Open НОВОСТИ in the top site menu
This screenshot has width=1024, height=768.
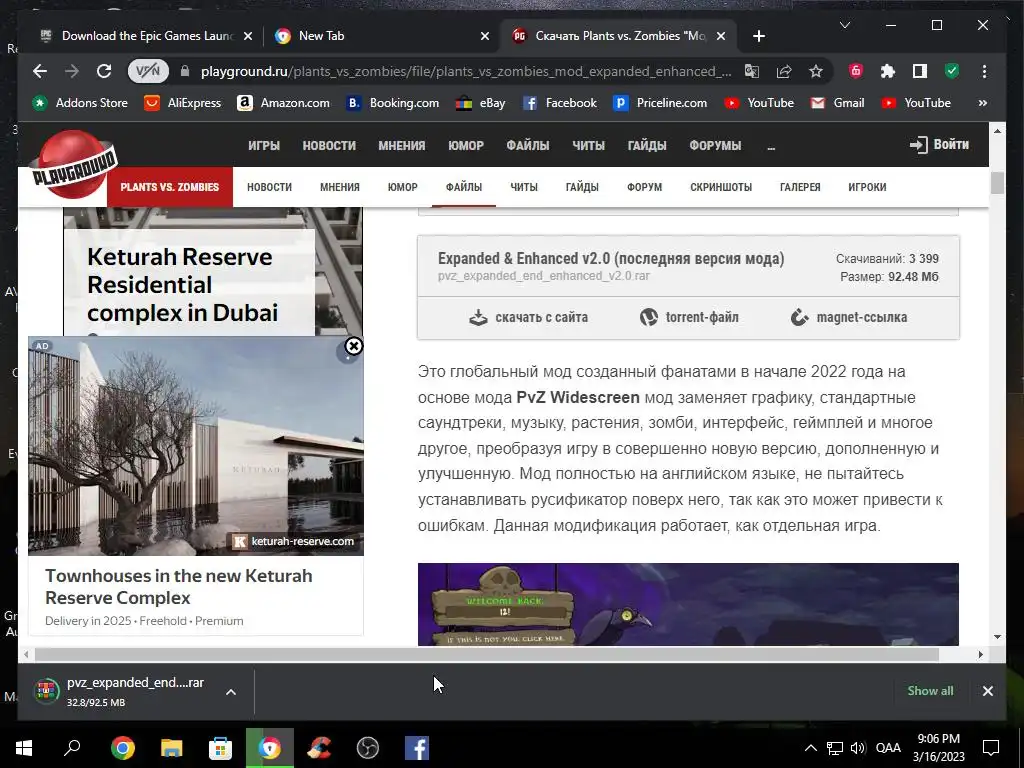[329, 145]
